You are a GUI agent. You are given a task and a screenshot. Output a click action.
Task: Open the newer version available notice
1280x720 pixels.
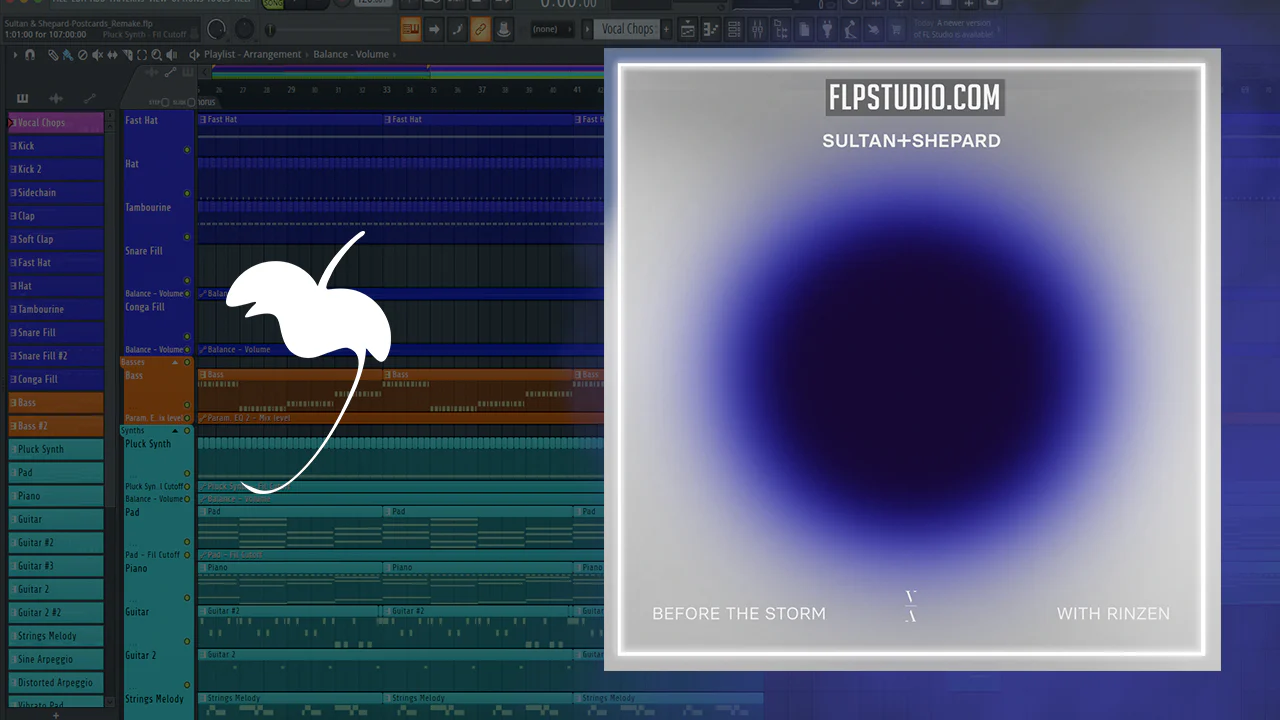pos(953,29)
